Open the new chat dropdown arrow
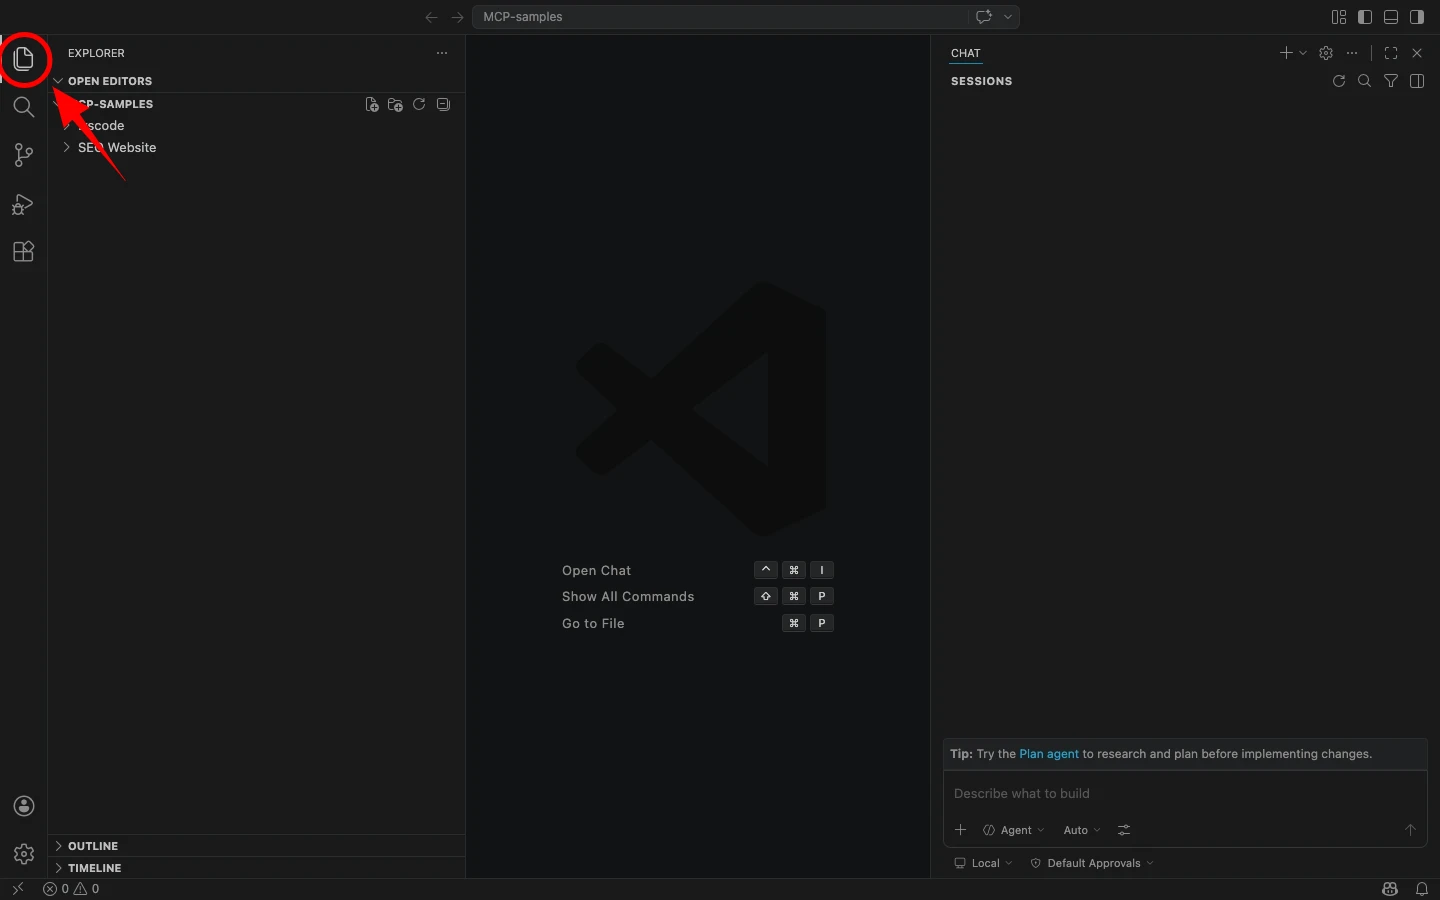The width and height of the screenshot is (1440, 900). pyautogui.click(x=1303, y=53)
